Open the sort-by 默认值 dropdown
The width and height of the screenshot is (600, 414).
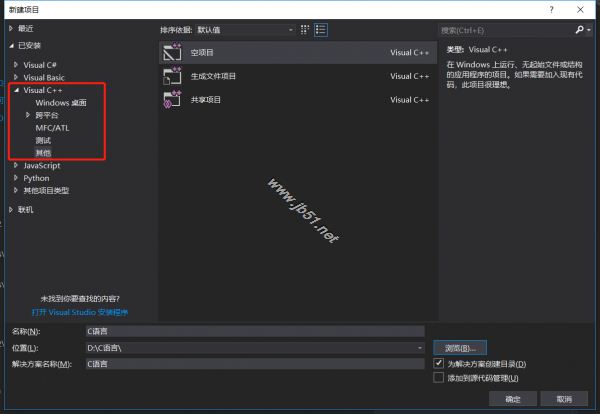(x=245, y=30)
